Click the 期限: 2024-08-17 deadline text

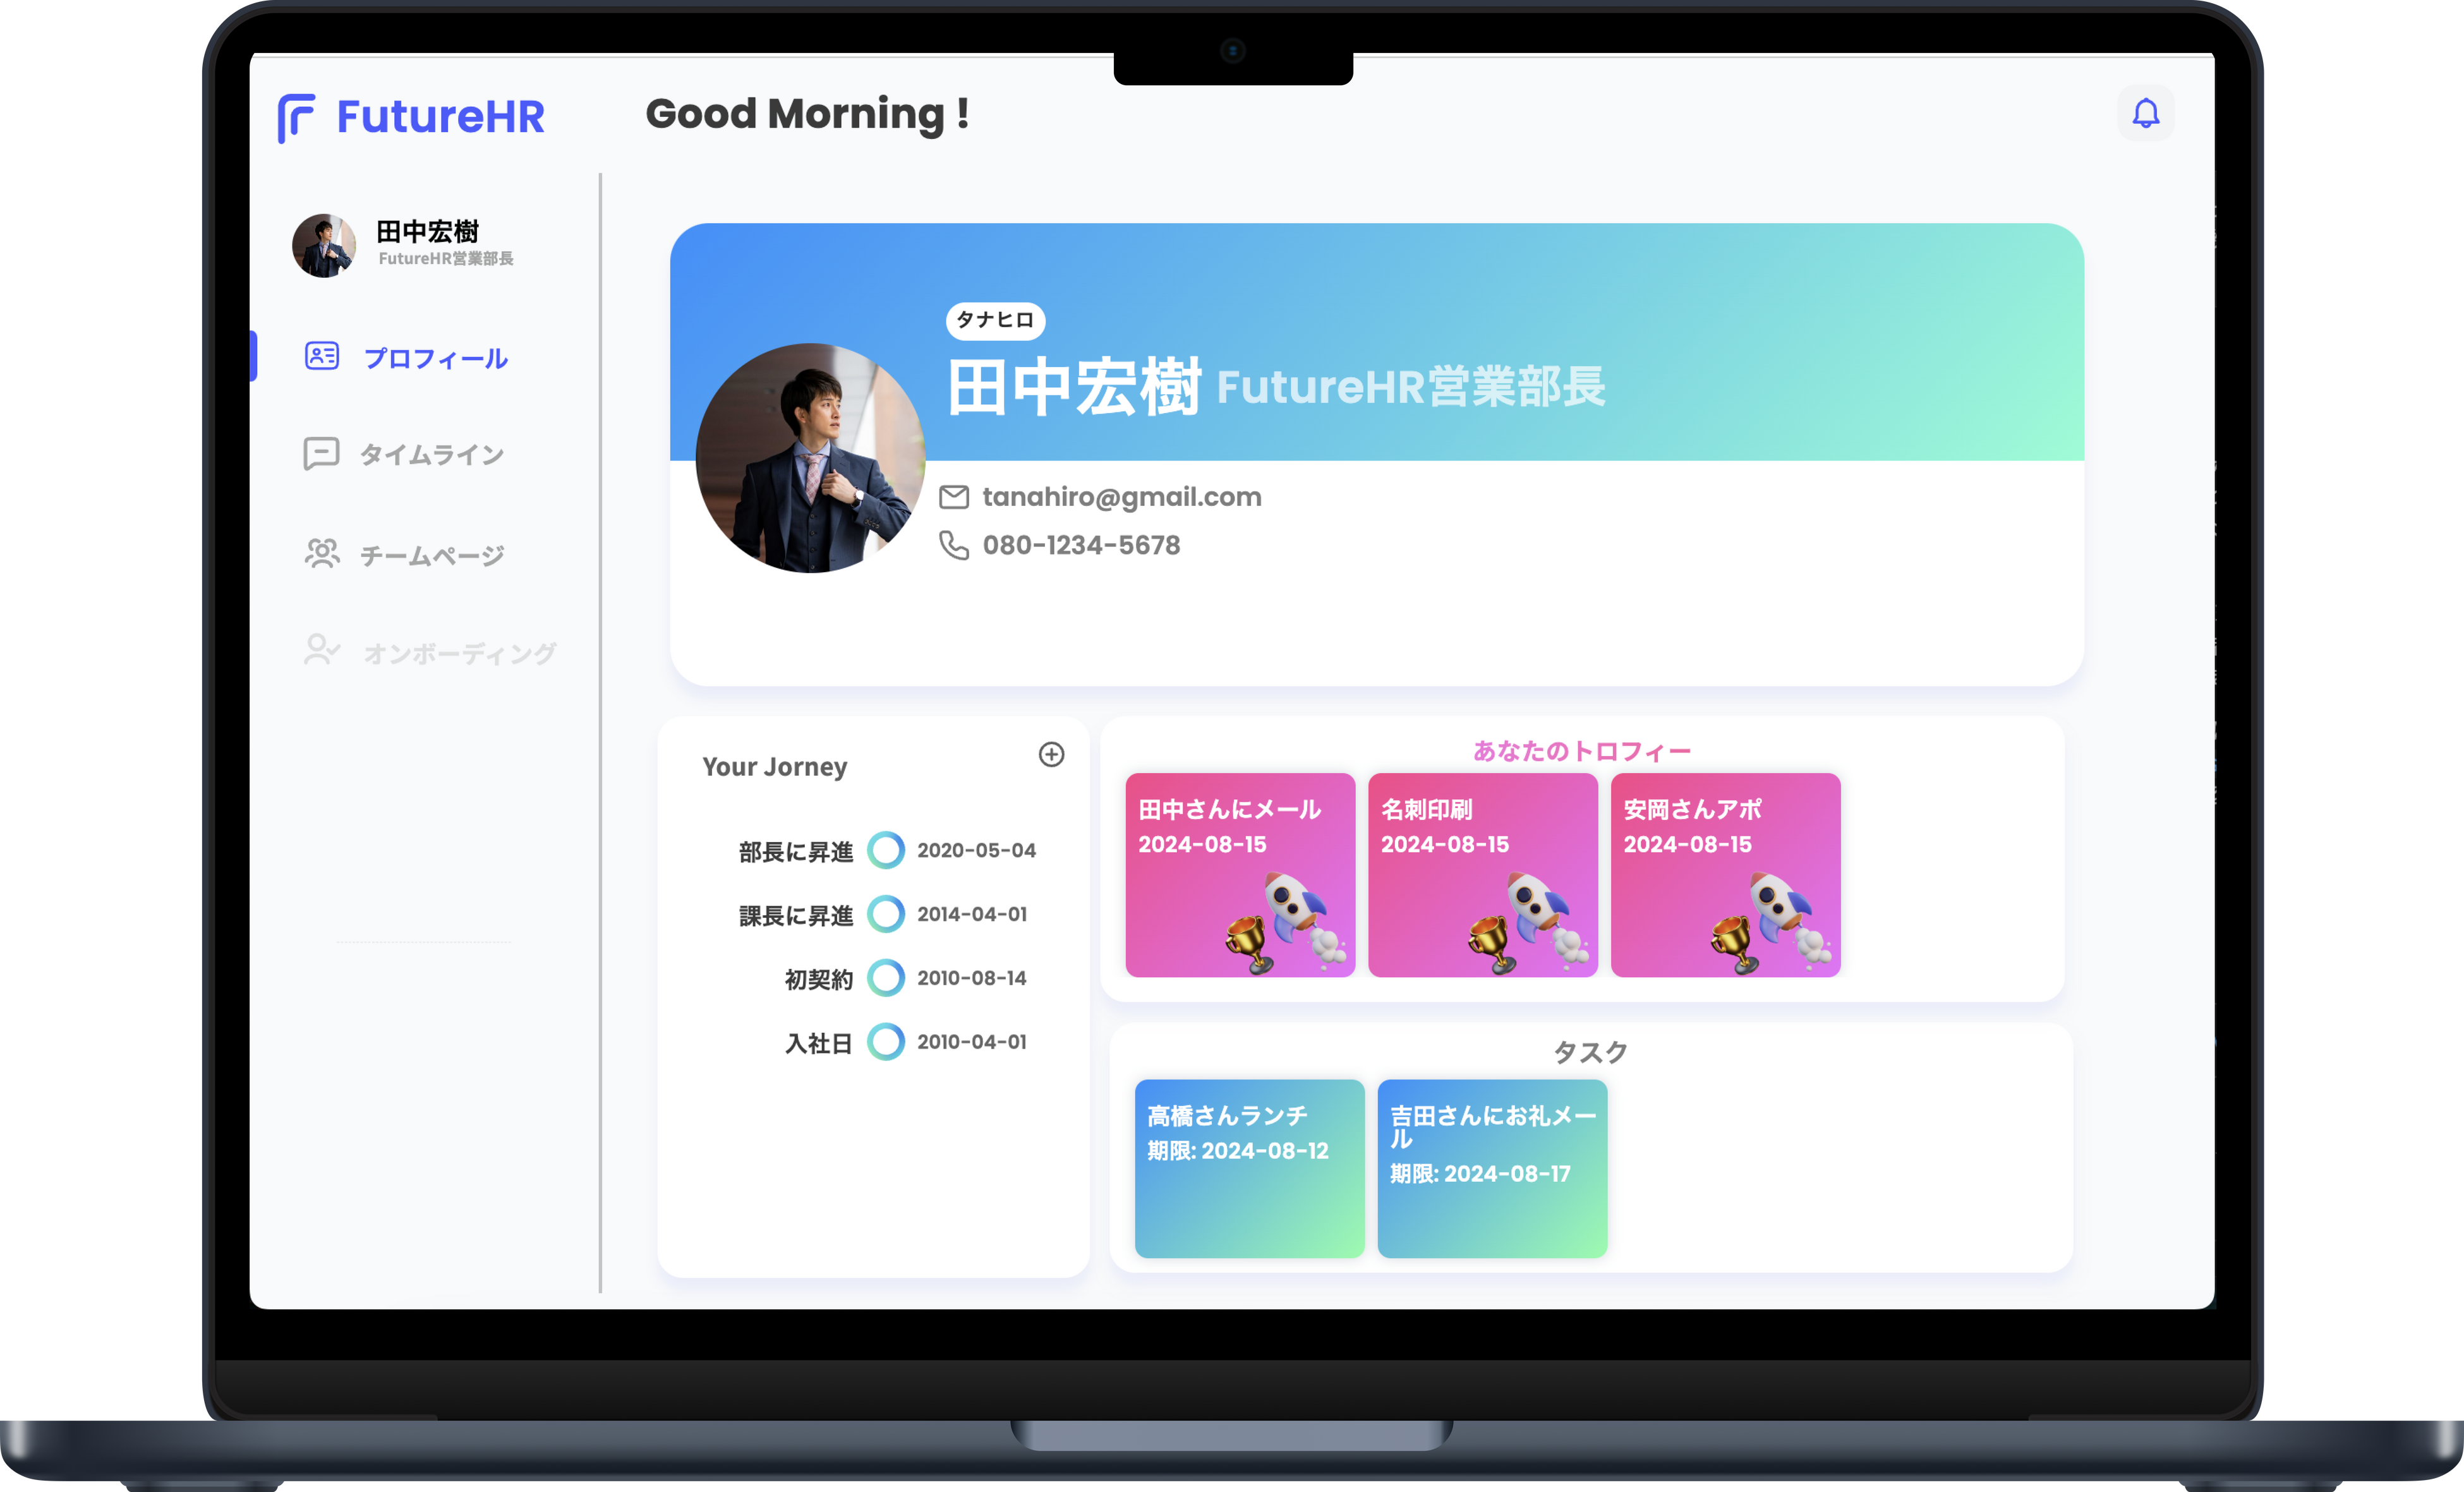click(x=1480, y=1174)
